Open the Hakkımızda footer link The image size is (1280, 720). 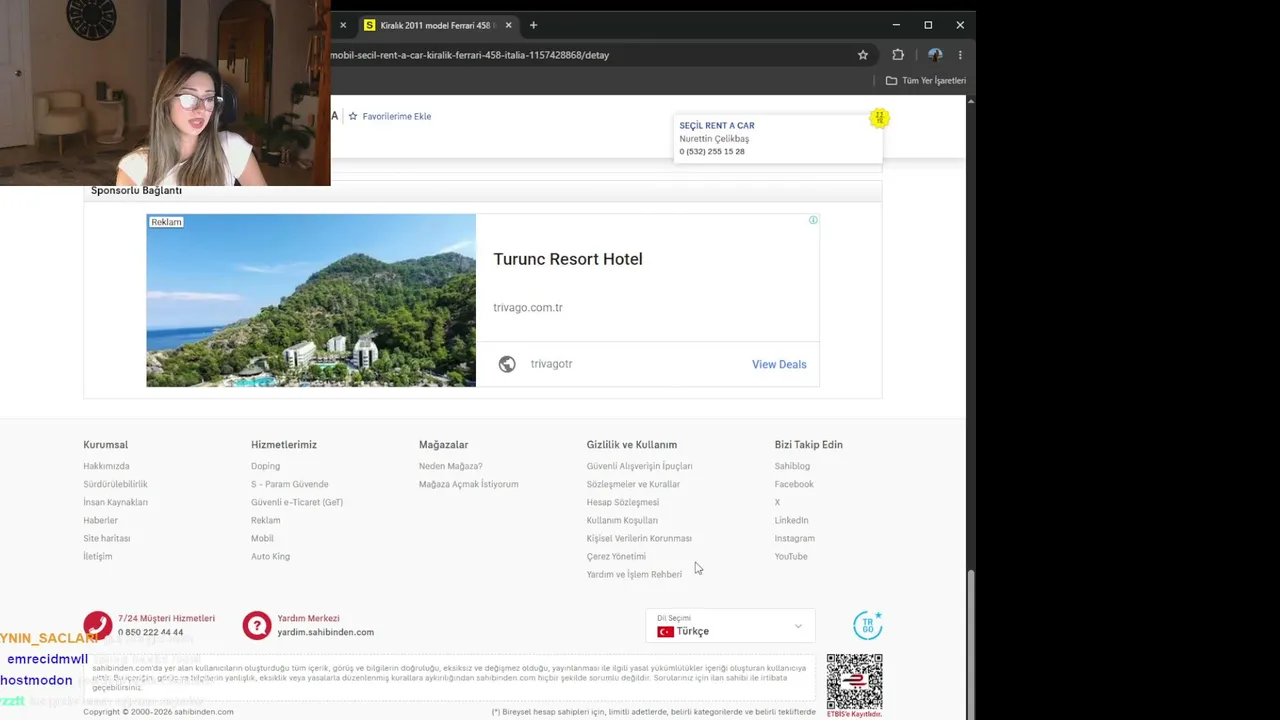pyautogui.click(x=106, y=466)
